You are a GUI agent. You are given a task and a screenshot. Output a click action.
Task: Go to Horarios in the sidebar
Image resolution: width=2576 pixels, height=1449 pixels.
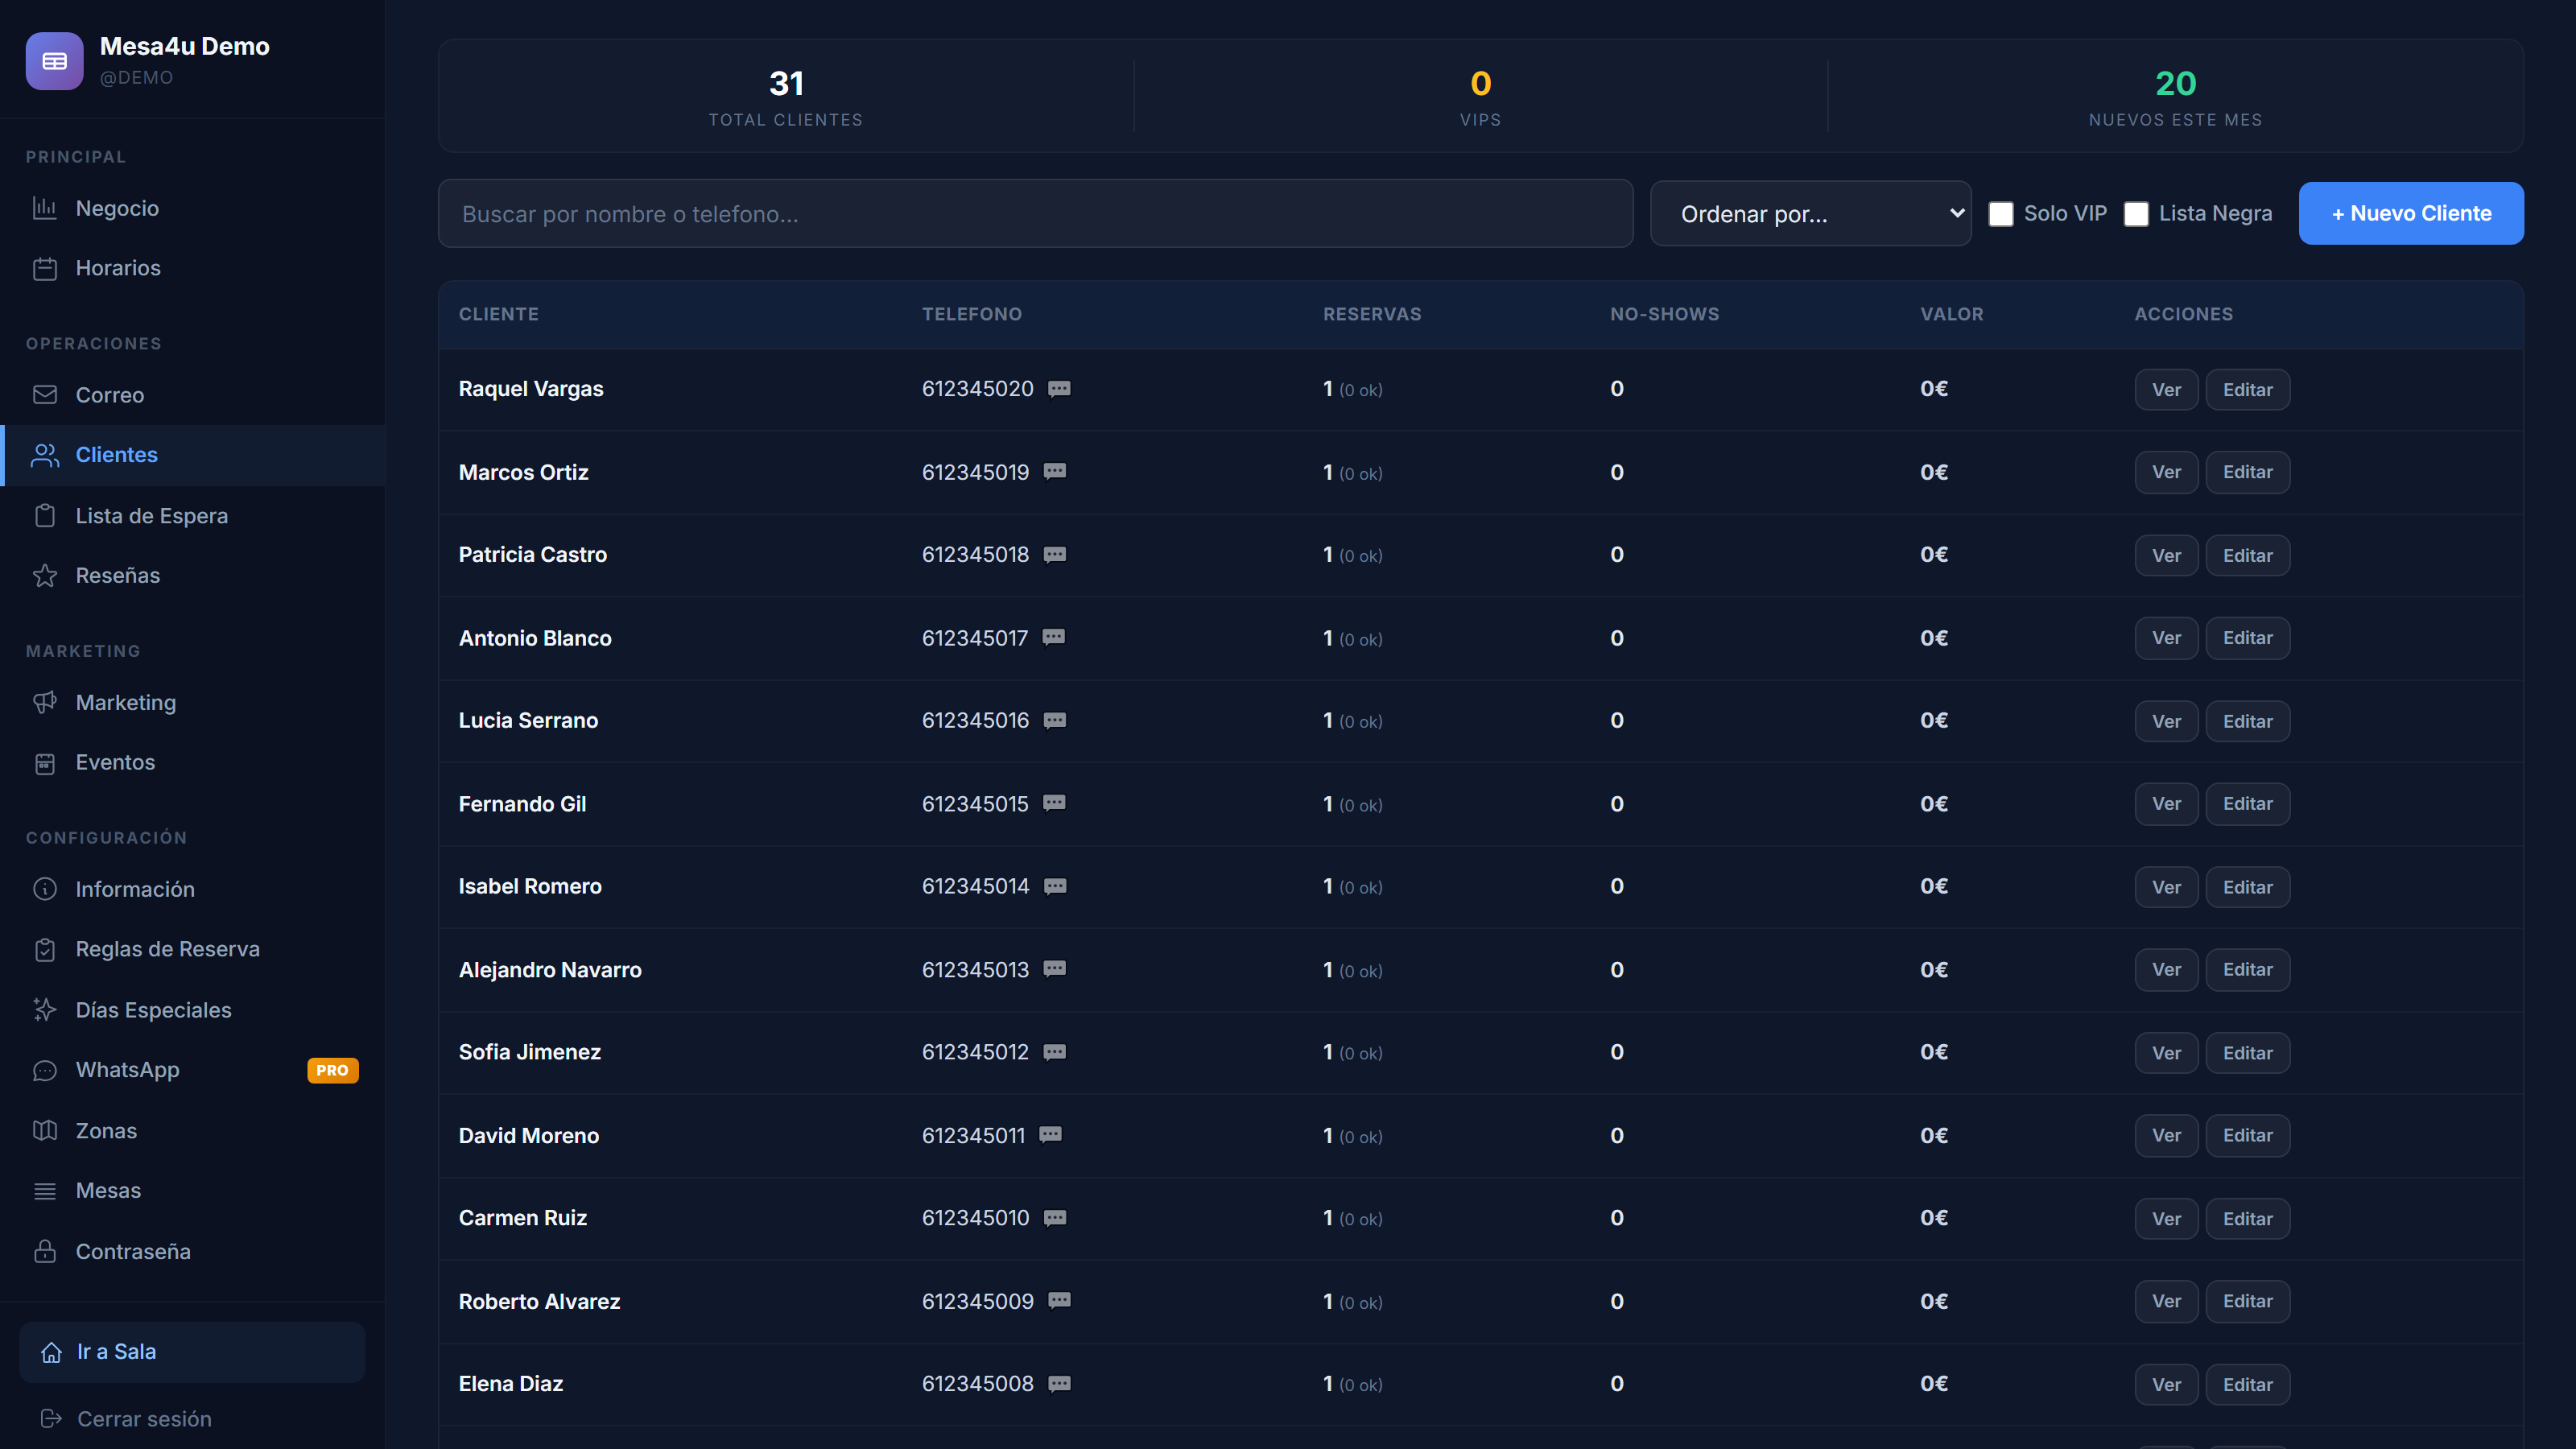[x=192, y=268]
